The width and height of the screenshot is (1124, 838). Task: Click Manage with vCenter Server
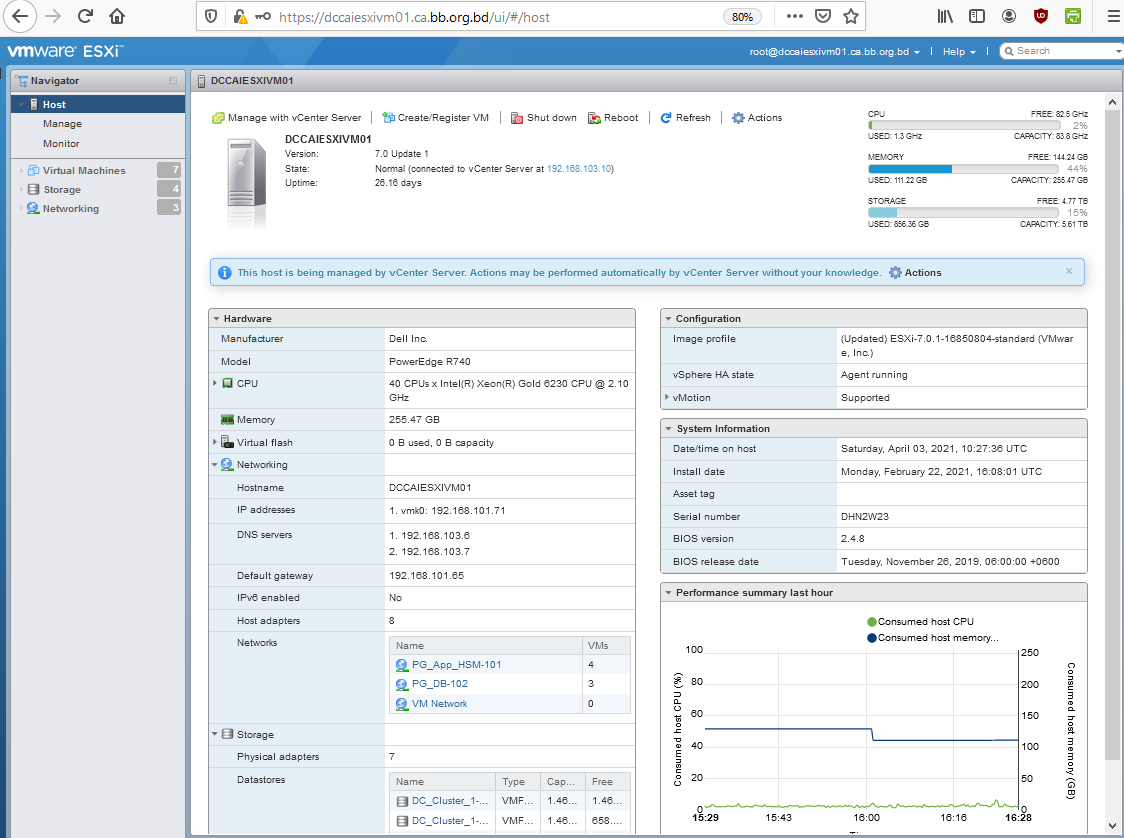point(287,118)
